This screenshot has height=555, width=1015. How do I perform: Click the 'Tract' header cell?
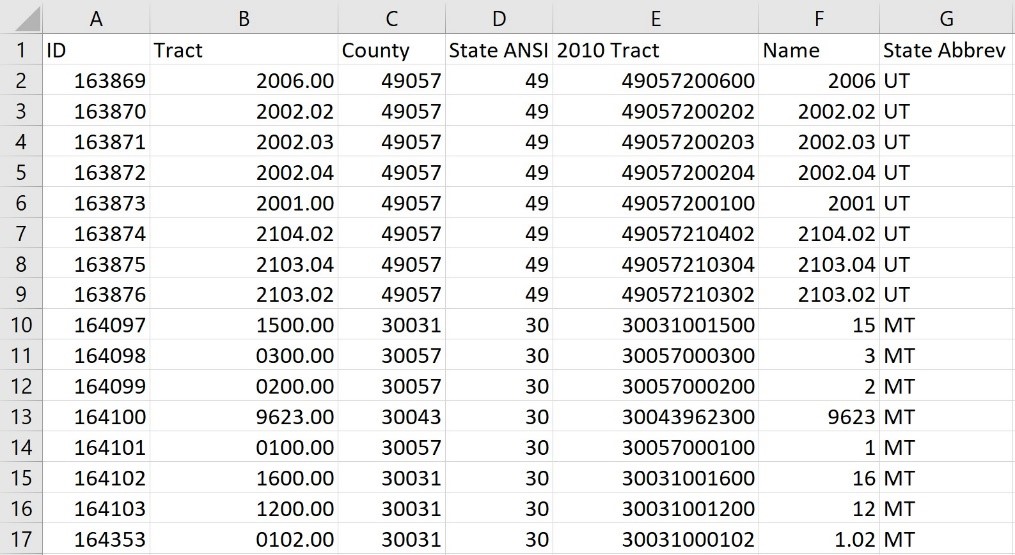tap(243, 50)
